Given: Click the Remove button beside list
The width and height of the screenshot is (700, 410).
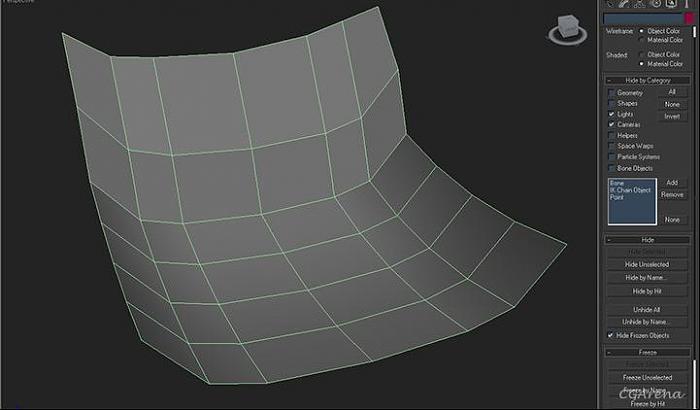Looking at the screenshot, I should click(672, 195).
